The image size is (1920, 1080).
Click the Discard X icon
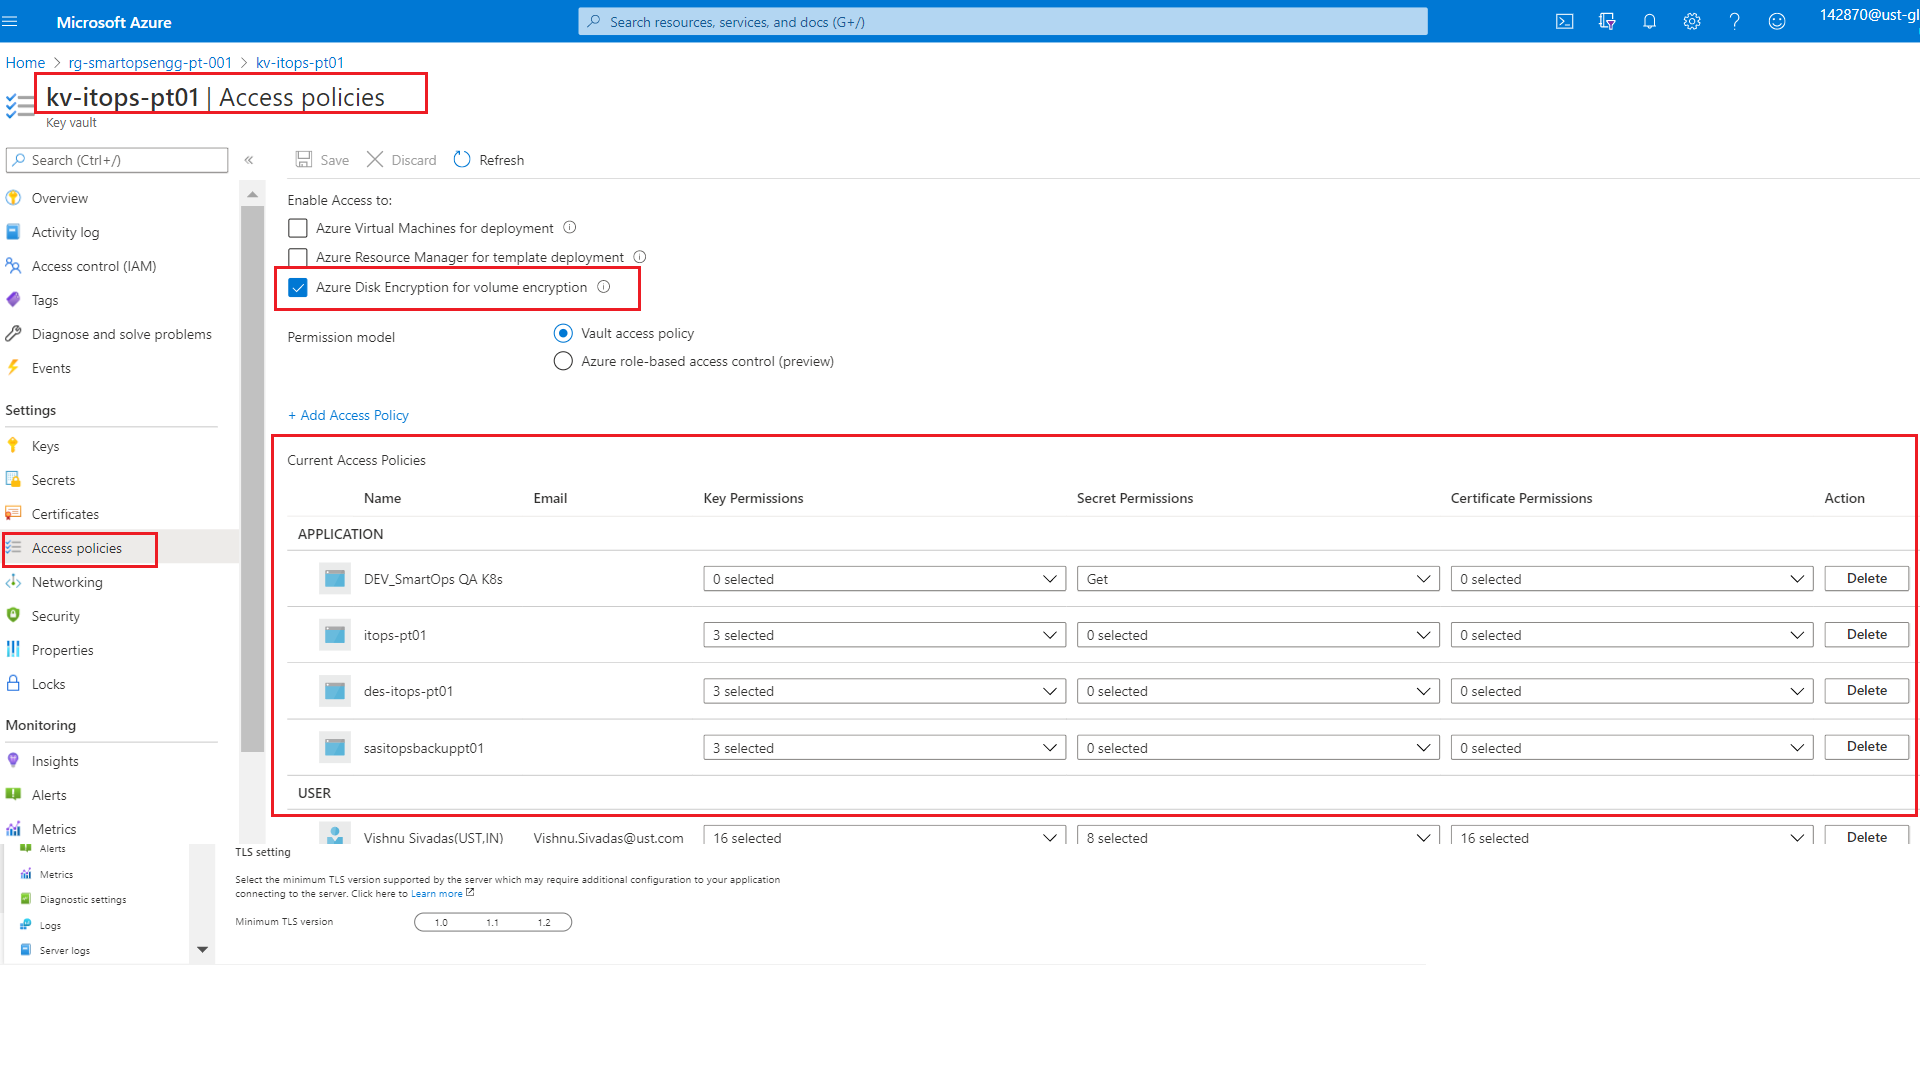click(x=375, y=160)
